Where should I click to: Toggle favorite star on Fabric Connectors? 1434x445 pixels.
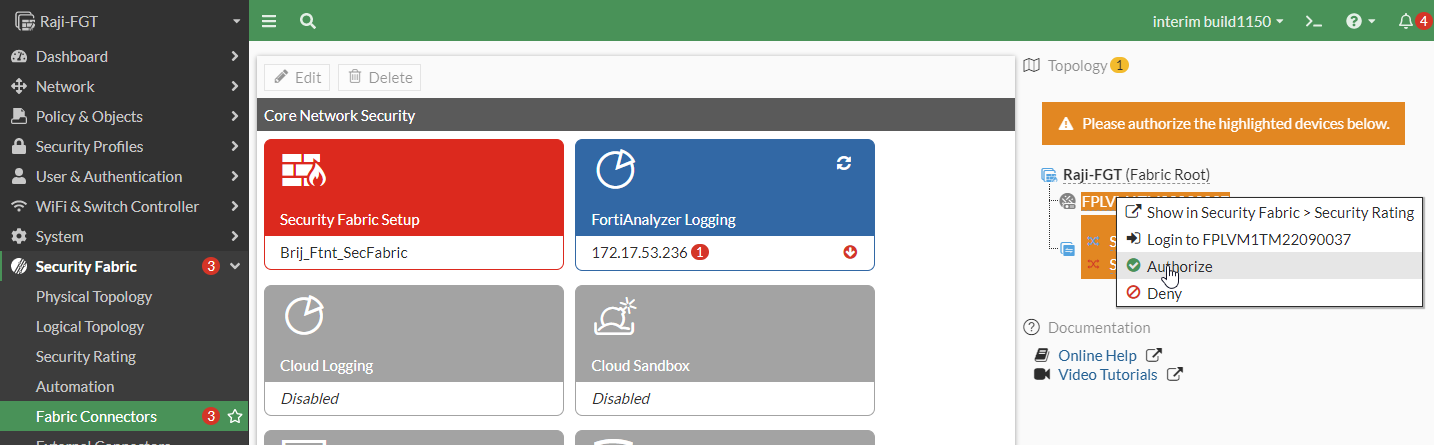coord(235,416)
